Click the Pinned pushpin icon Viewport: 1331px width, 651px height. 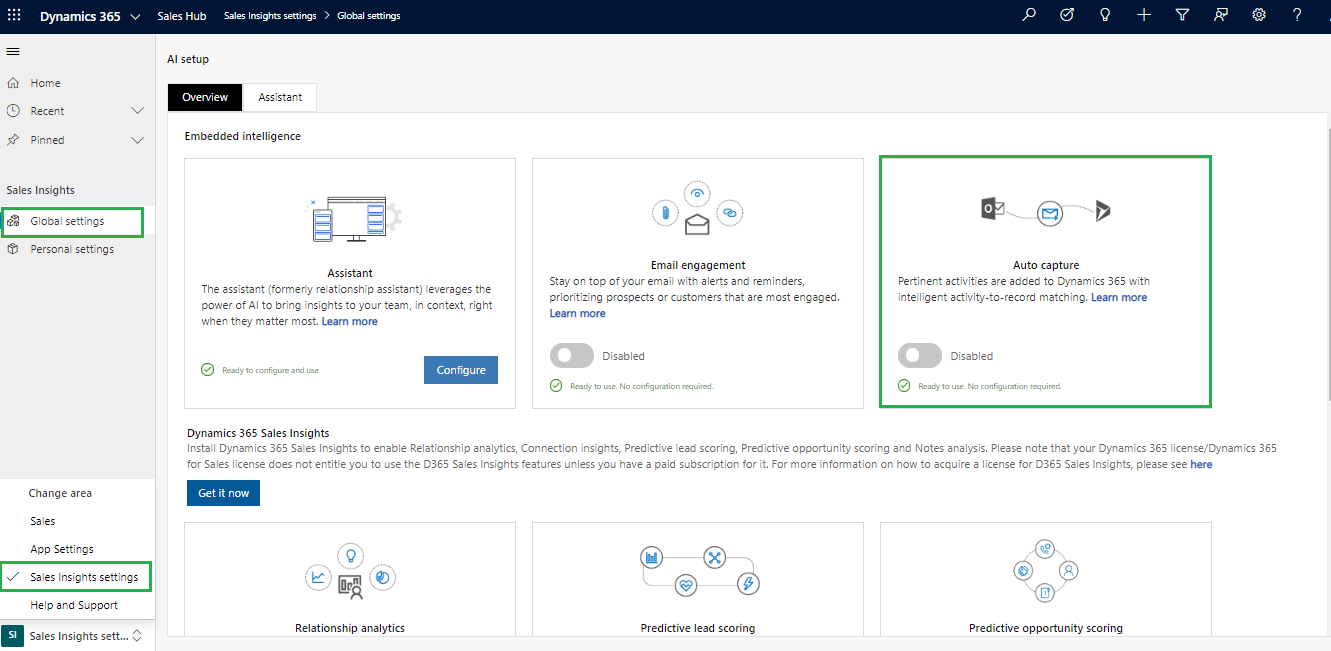[13, 140]
